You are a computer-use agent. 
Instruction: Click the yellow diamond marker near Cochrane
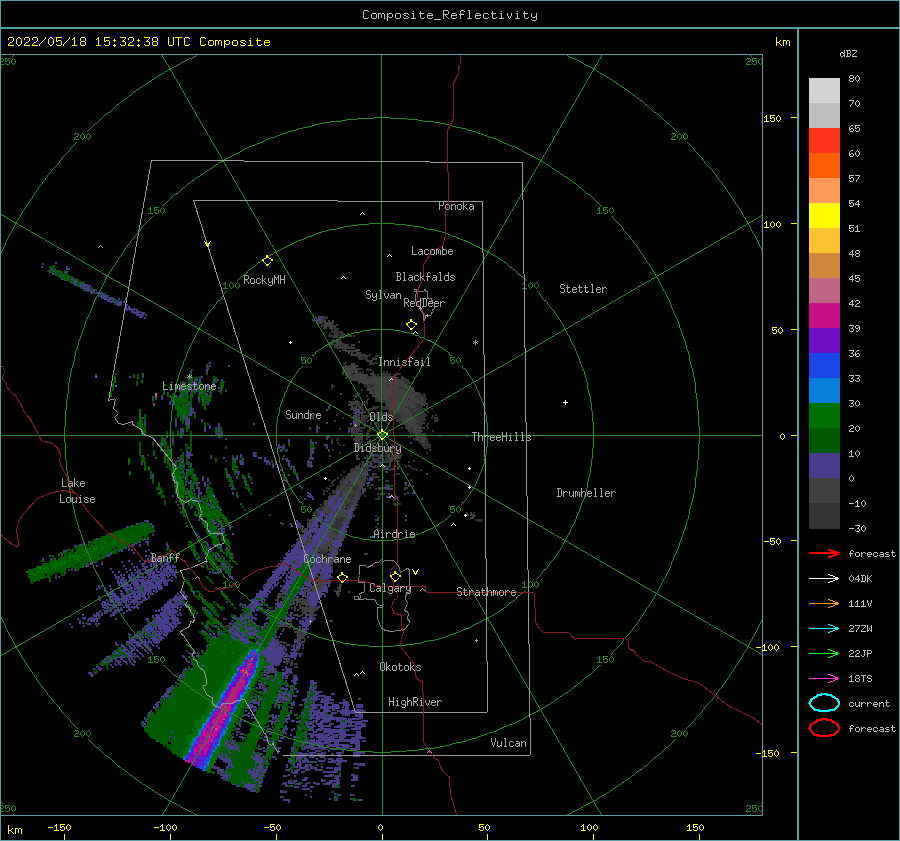[343, 577]
